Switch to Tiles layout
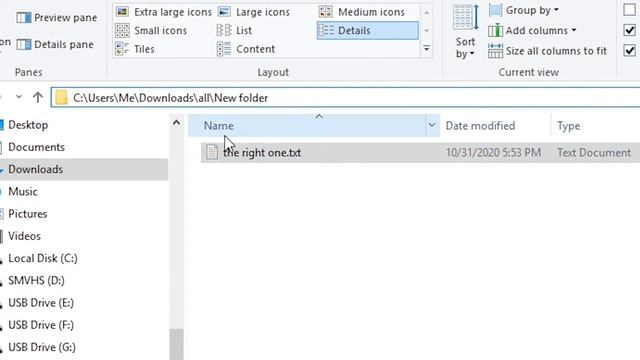The width and height of the screenshot is (640, 360). 135,49
